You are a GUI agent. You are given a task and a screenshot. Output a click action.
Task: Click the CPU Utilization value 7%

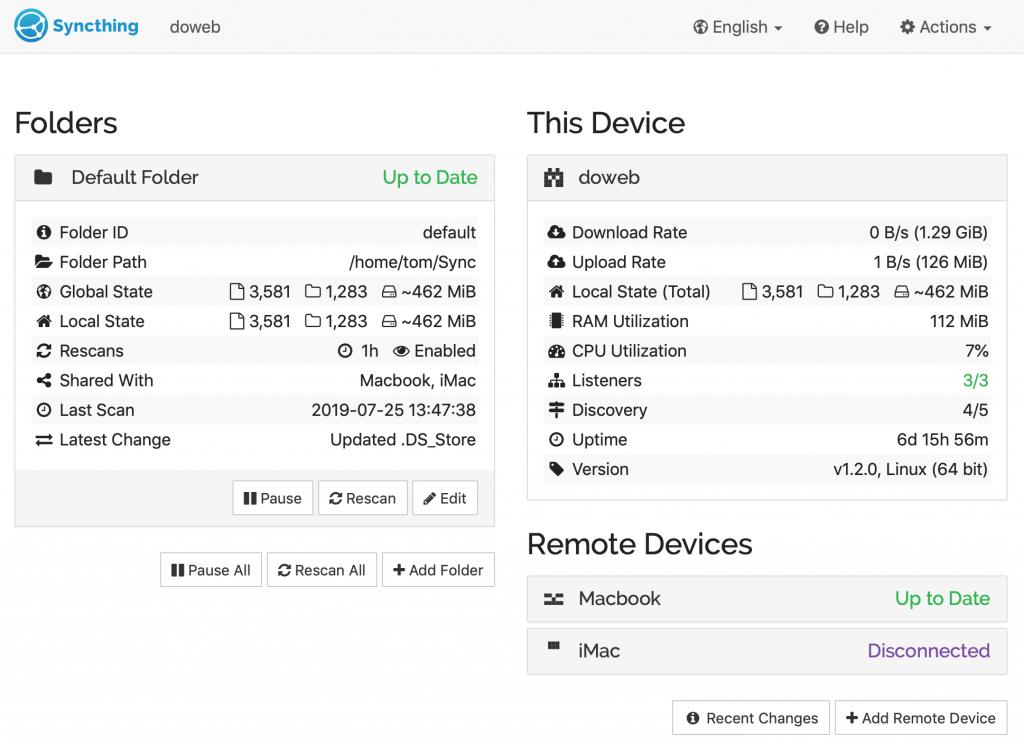[976, 351]
